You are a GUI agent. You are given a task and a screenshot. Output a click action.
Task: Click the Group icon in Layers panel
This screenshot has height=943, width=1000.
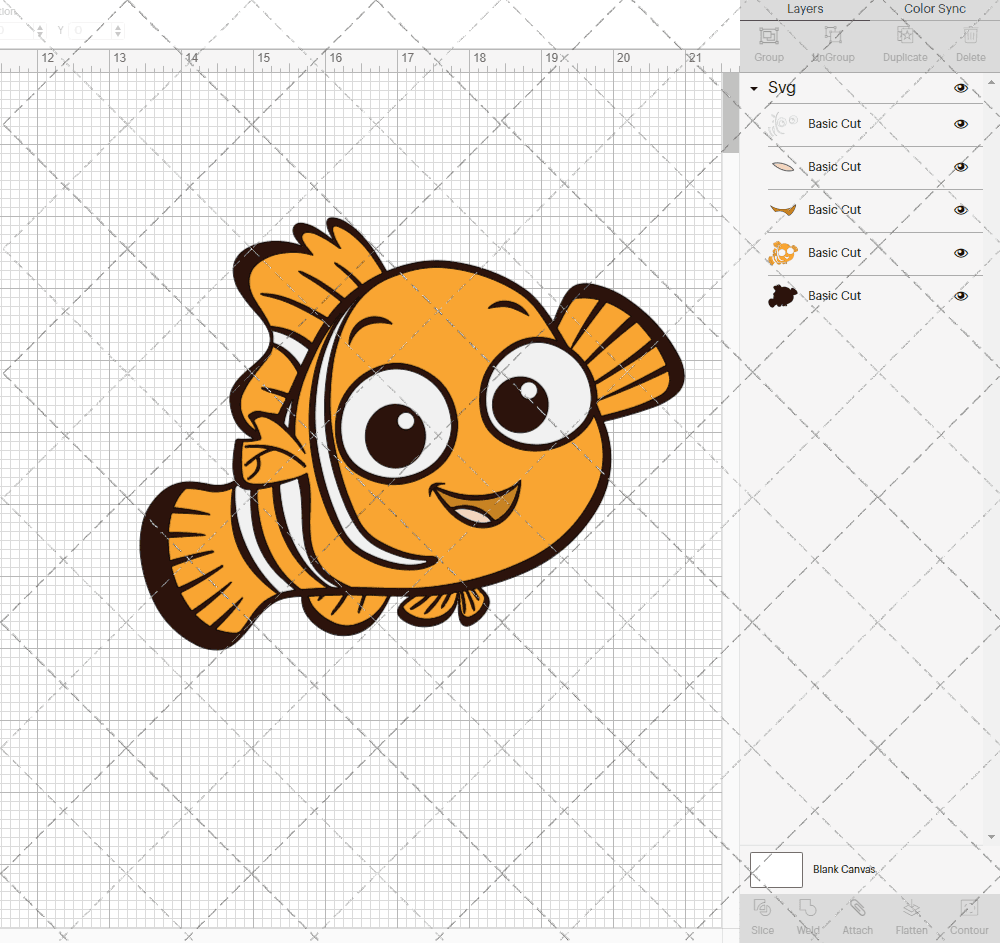point(768,35)
